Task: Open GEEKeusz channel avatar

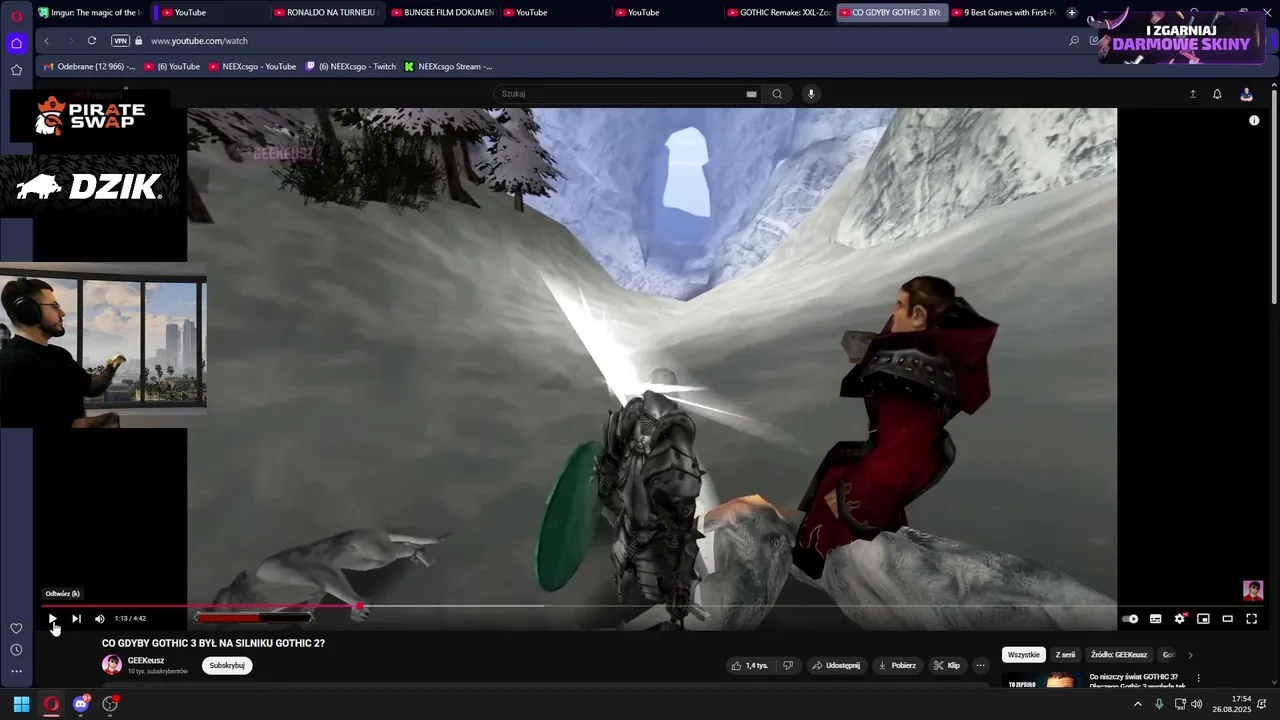Action: click(112, 665)
